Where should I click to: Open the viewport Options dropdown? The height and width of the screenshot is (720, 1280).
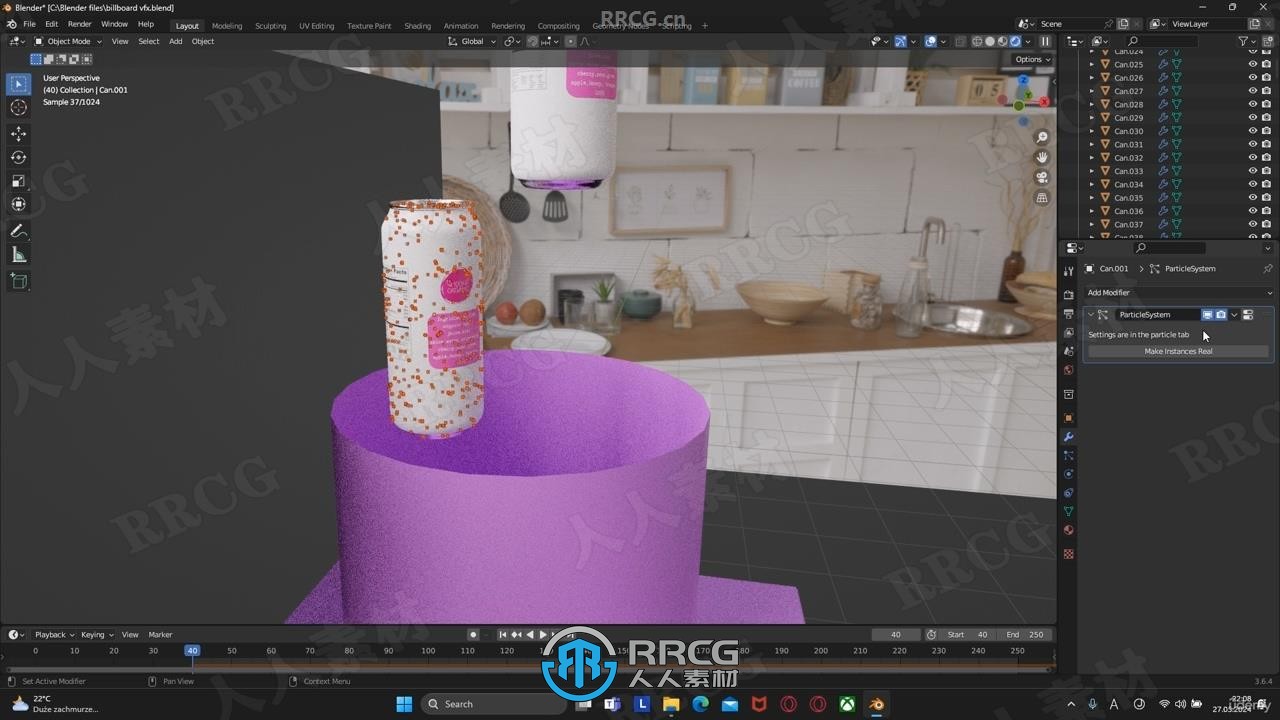coord(1032,59)
